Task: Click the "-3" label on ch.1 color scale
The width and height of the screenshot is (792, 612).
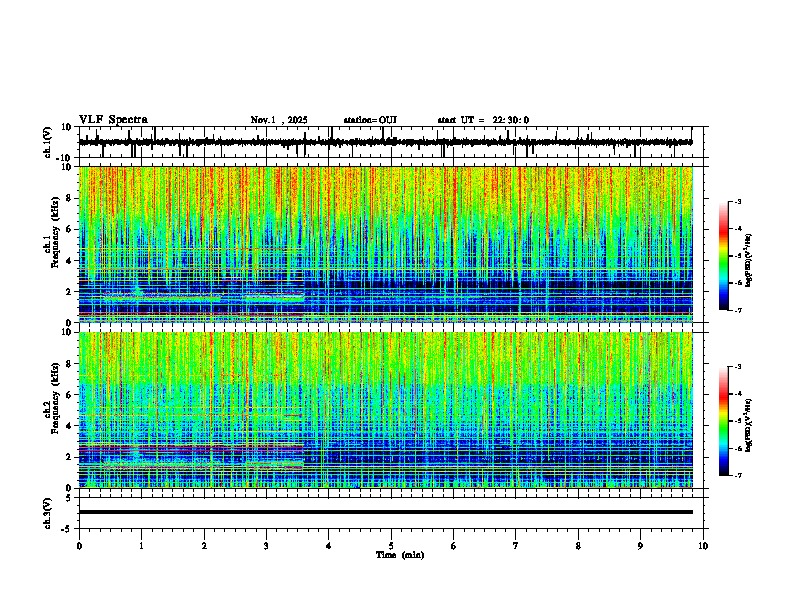Action: coord(737,202)
